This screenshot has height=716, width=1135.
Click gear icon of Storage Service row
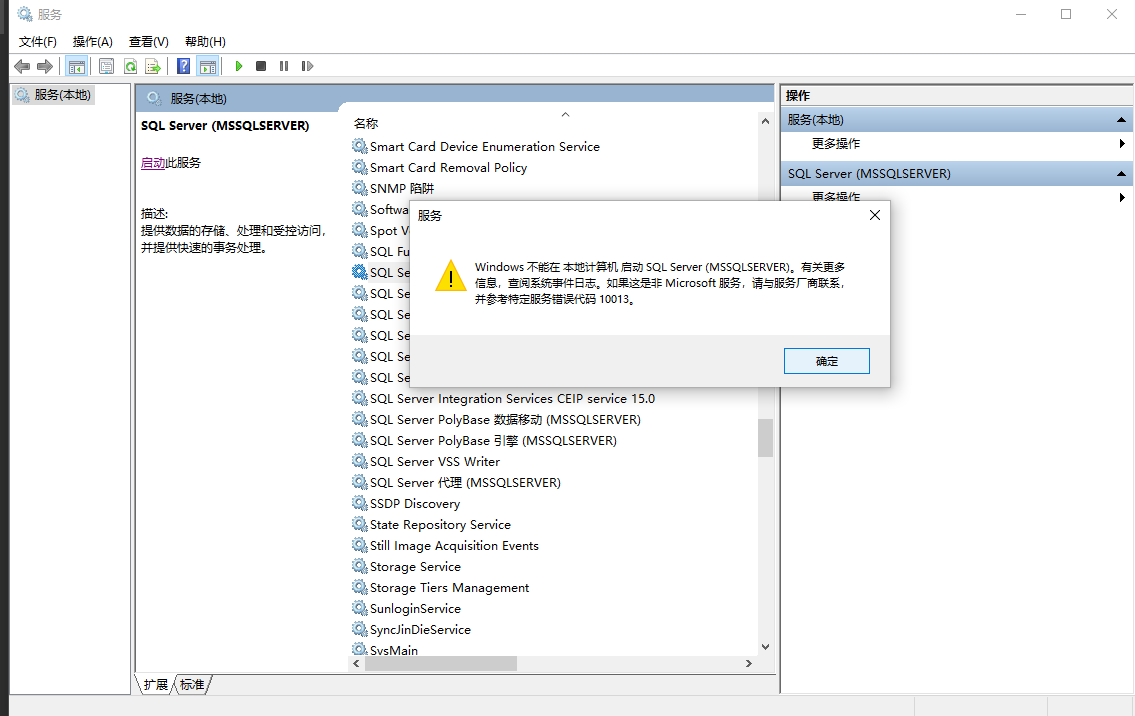360,565
